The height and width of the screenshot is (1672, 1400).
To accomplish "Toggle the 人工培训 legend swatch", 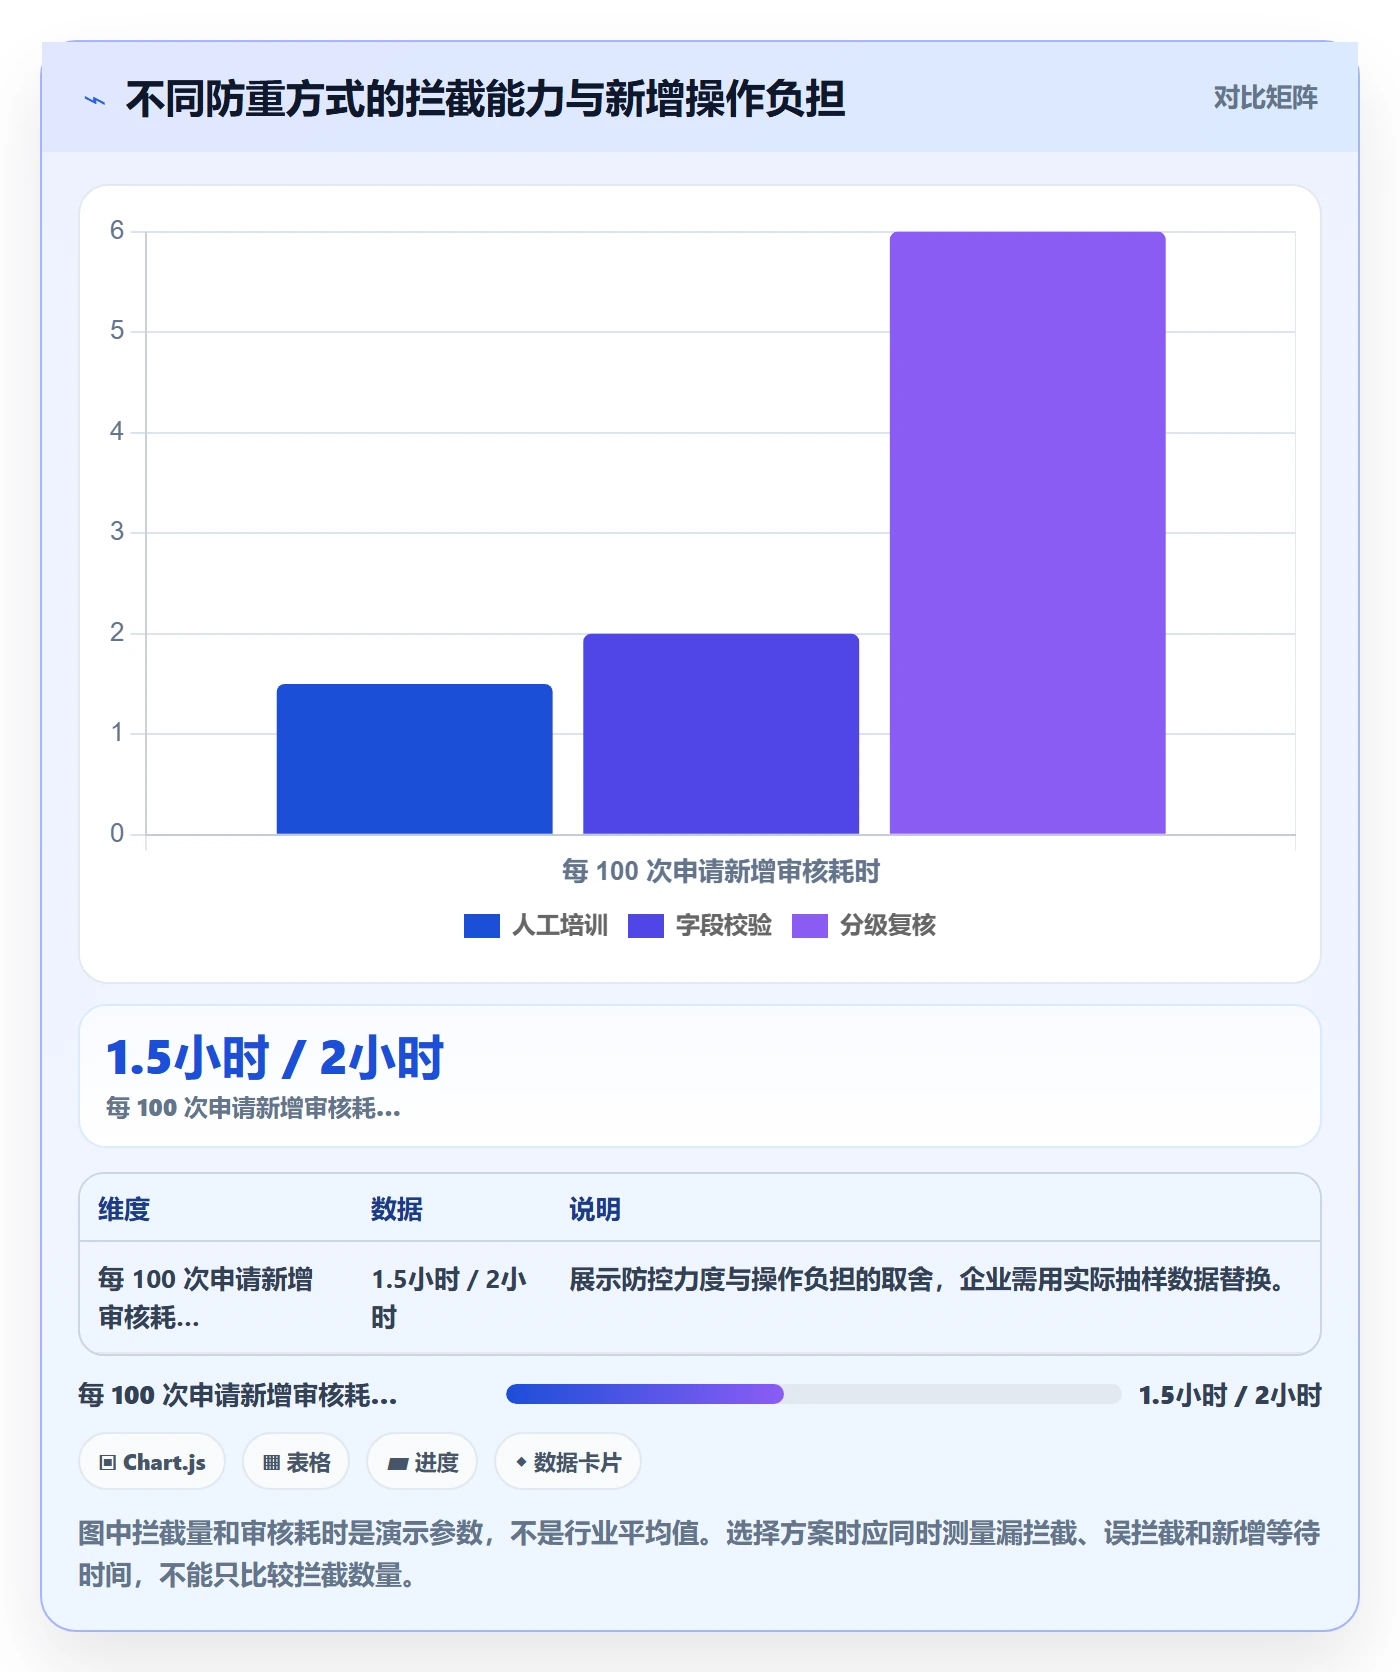I will pos(481,926).
